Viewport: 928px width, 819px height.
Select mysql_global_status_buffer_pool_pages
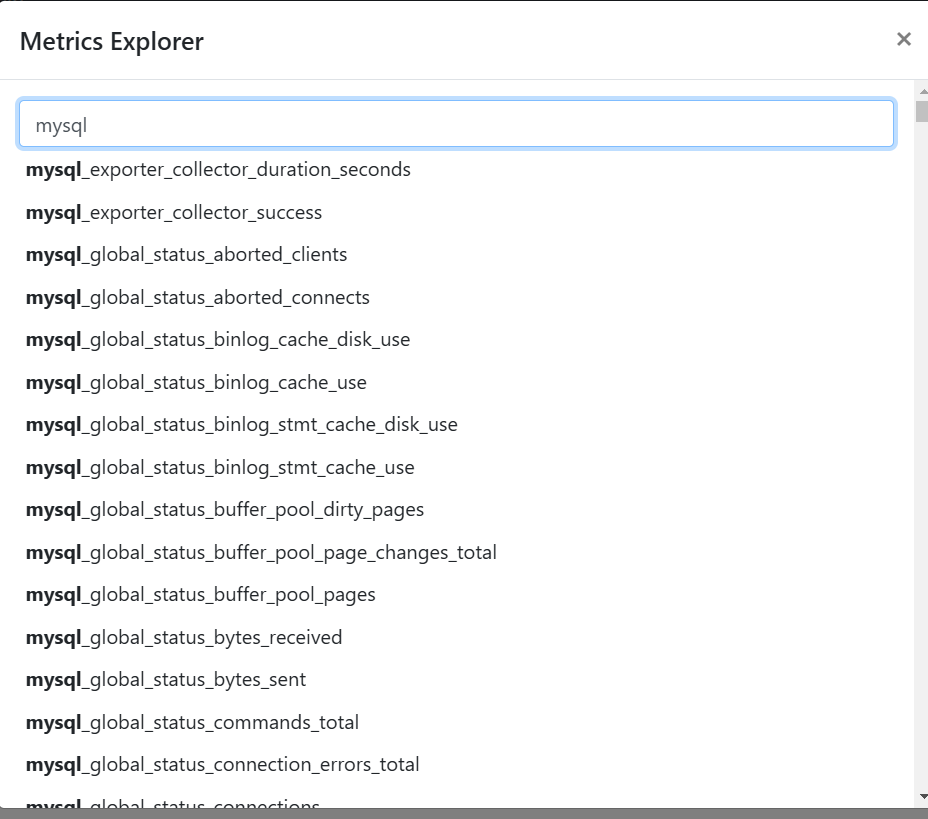pyautogui.click(x=201, y=595)
